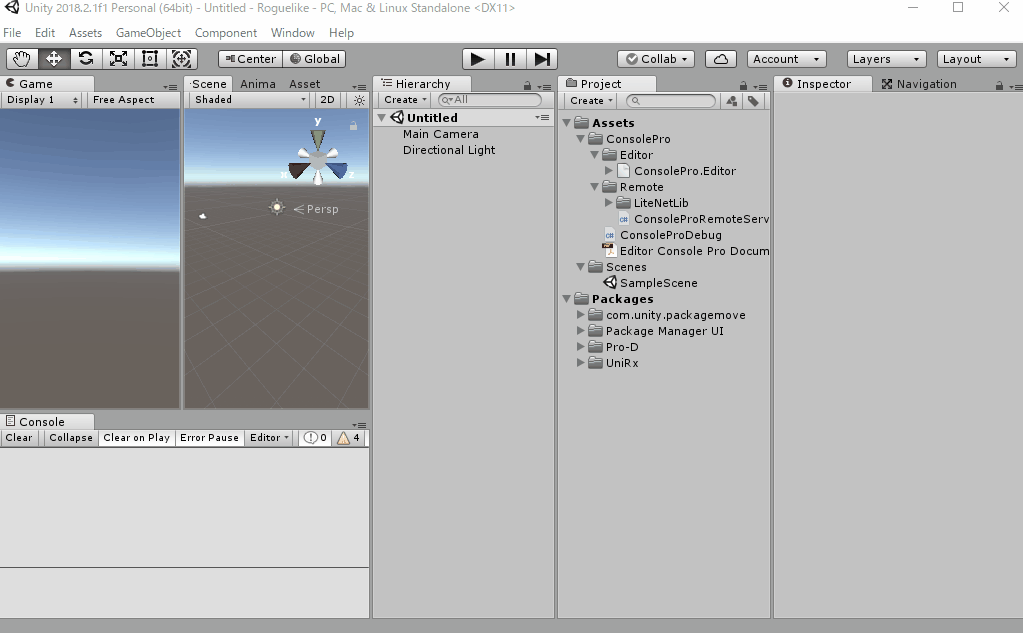Expand the LiteNetLib folder
Viewport: 1023px width, 633px height.
tap(608, 203)
